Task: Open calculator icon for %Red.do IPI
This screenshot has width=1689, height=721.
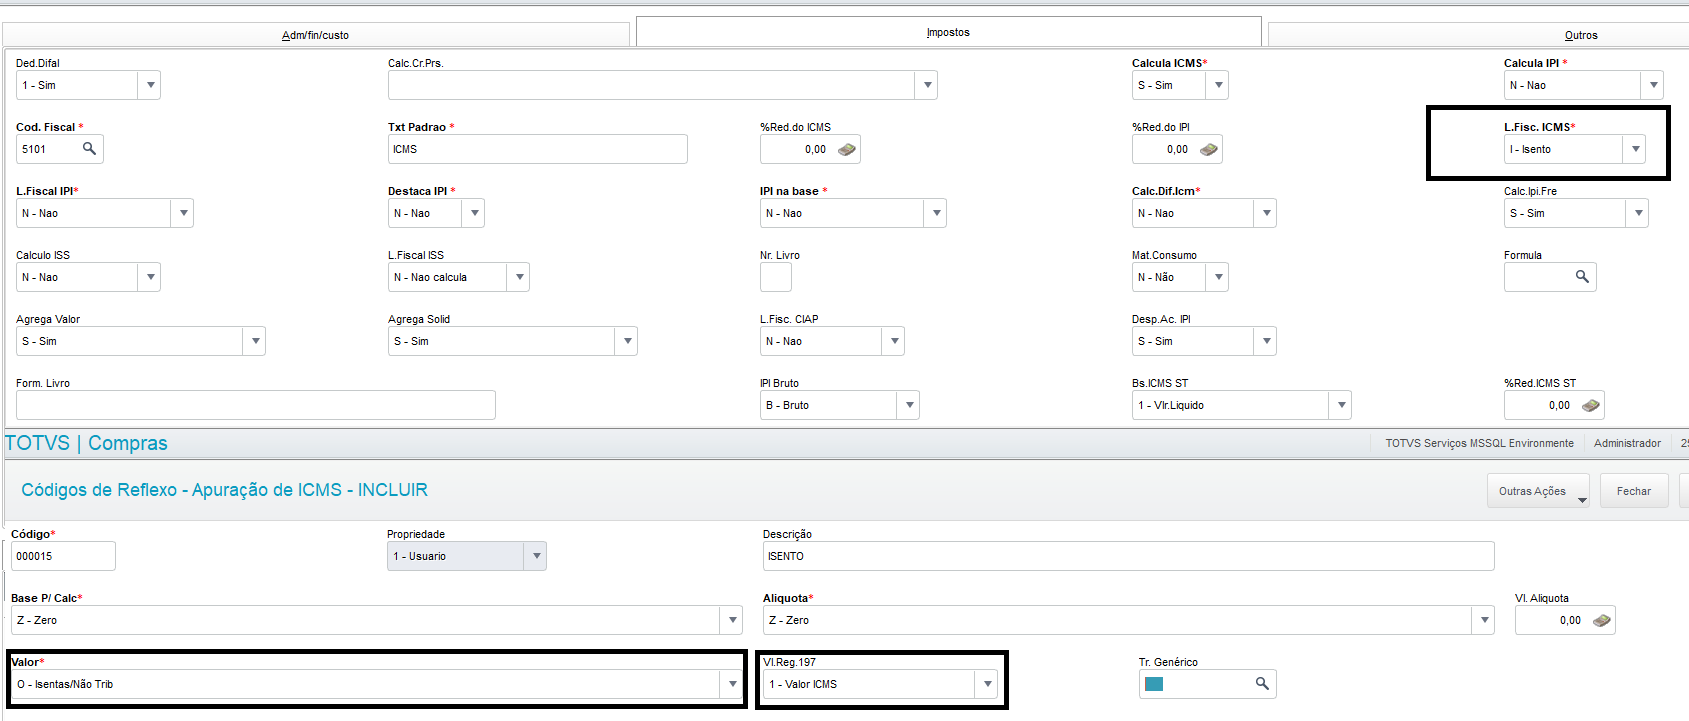Action: click(1209, 149)
